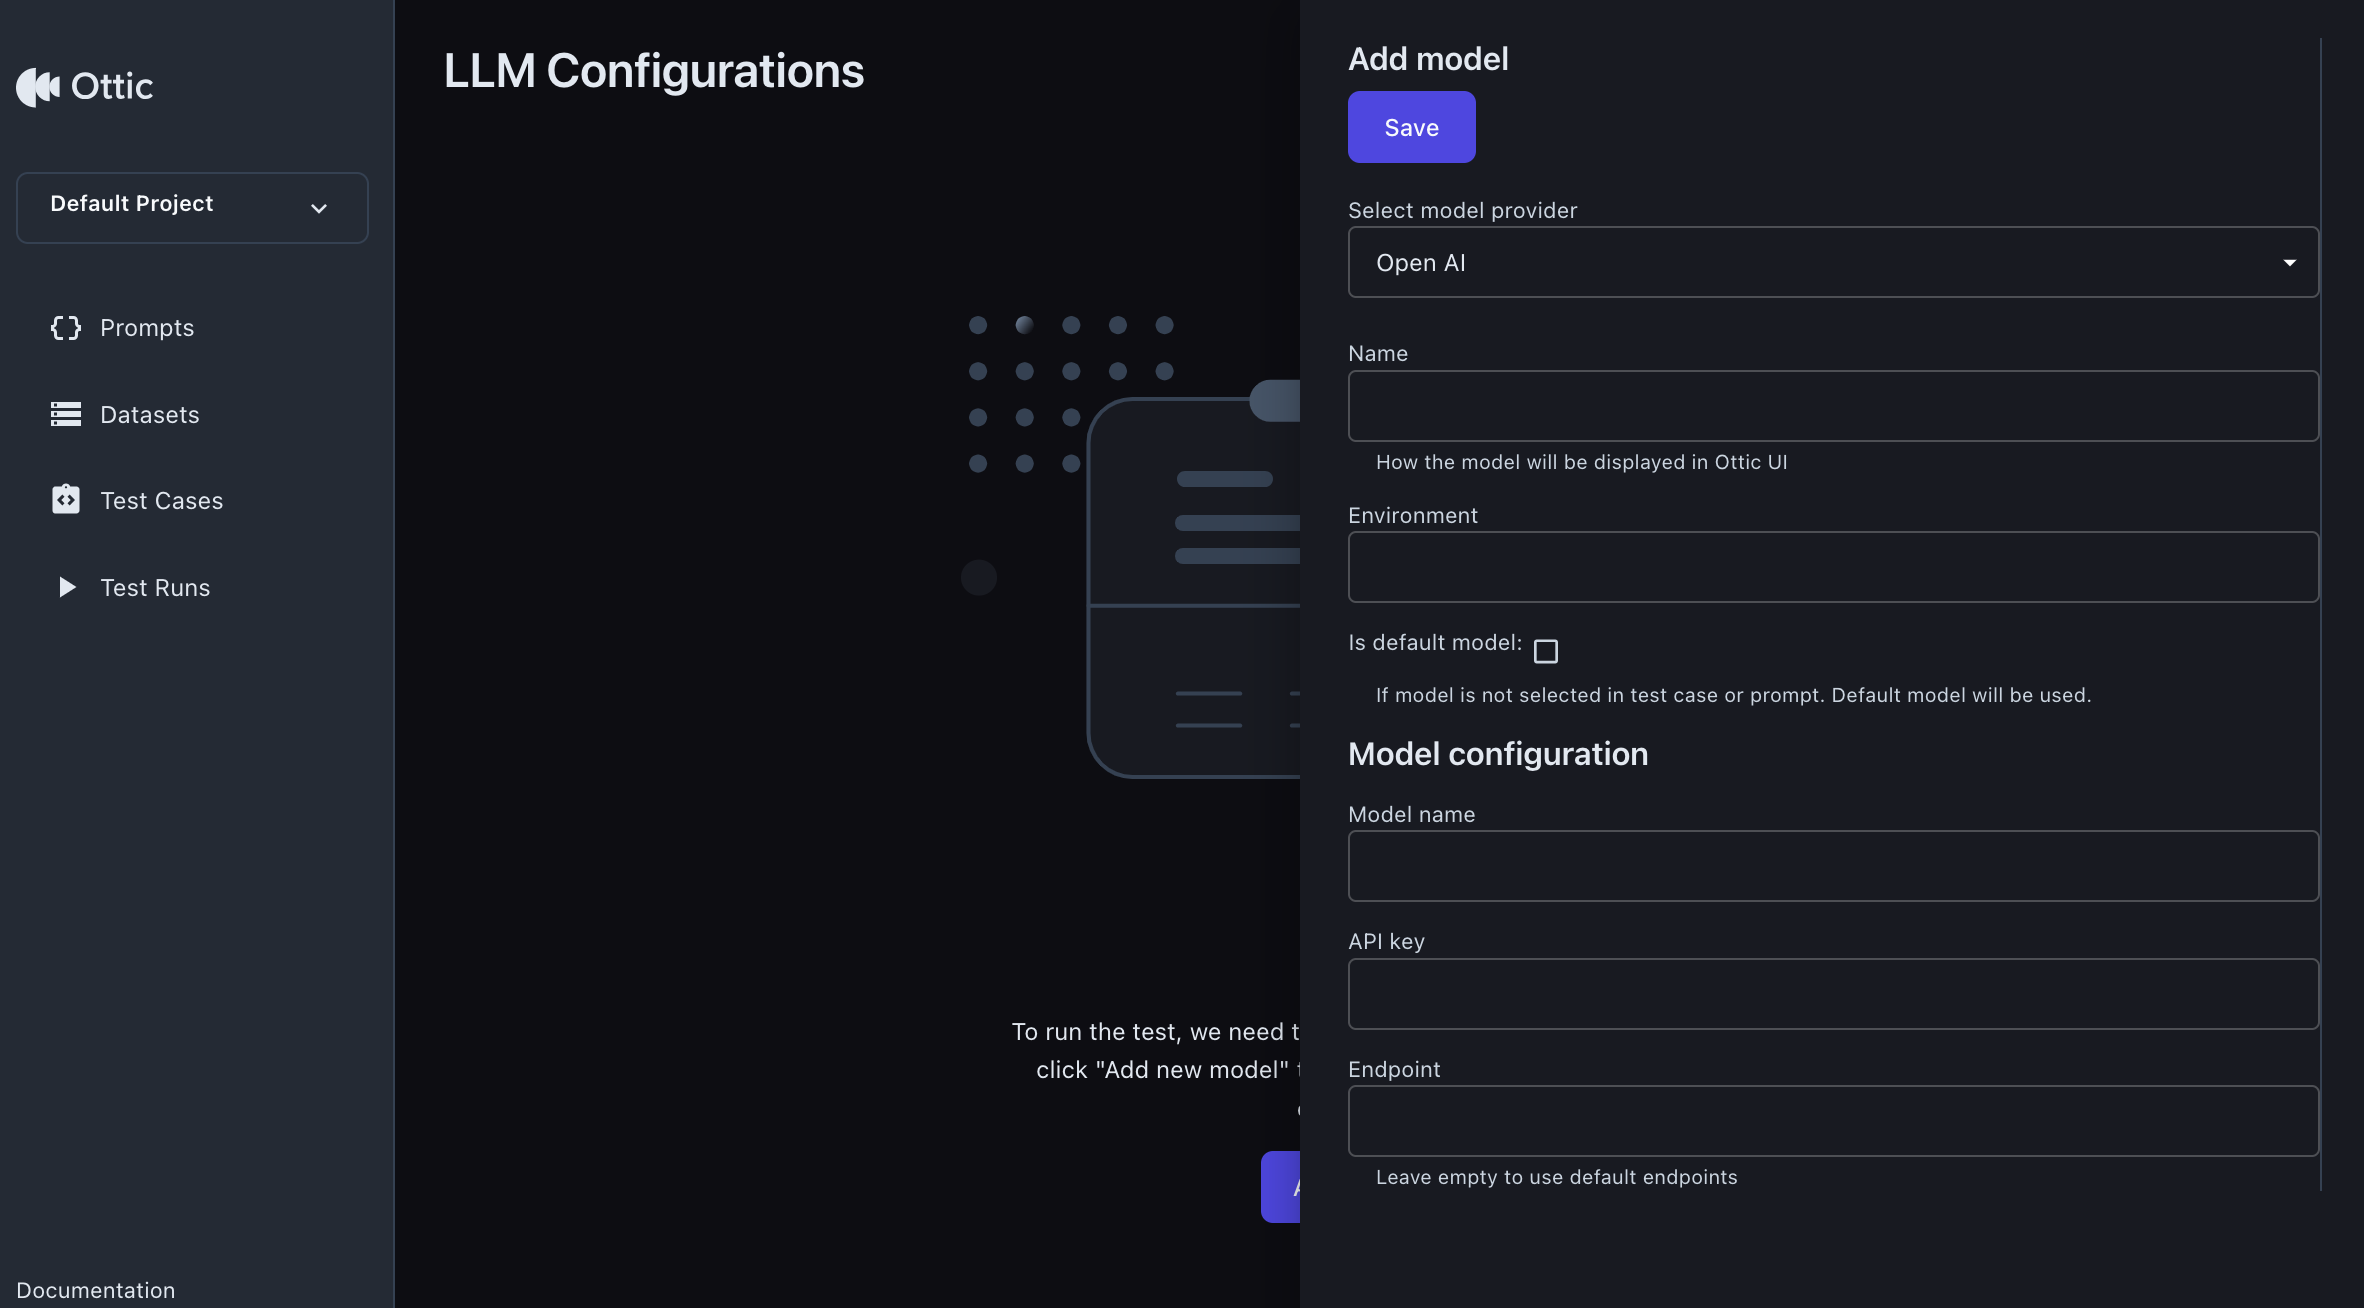Save the new model

pos(1411,127)
